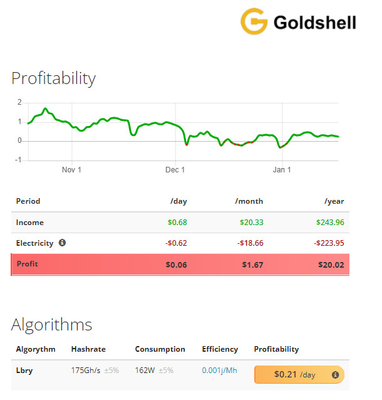This screenshot has height=400, width=382.
Task: Click the Hashrate column header
Action: point(88,349)
